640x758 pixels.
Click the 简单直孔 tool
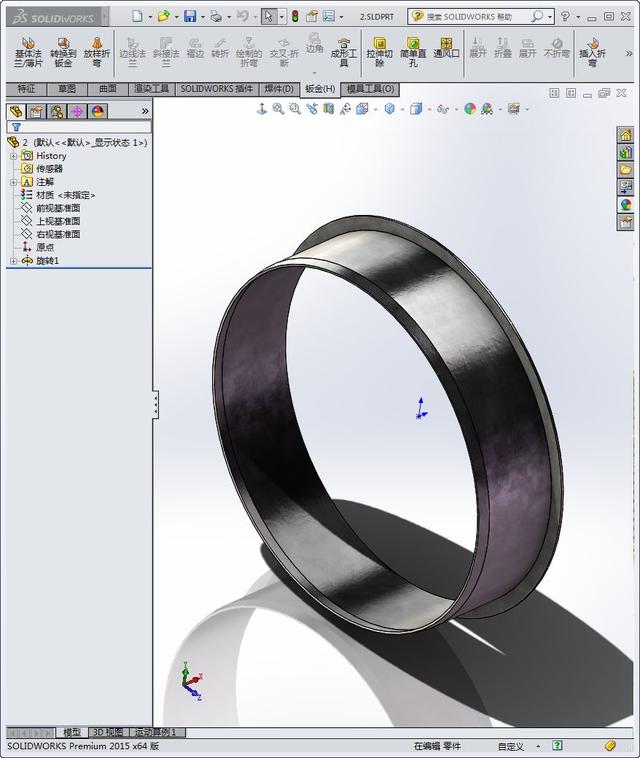tap(413, 52)
